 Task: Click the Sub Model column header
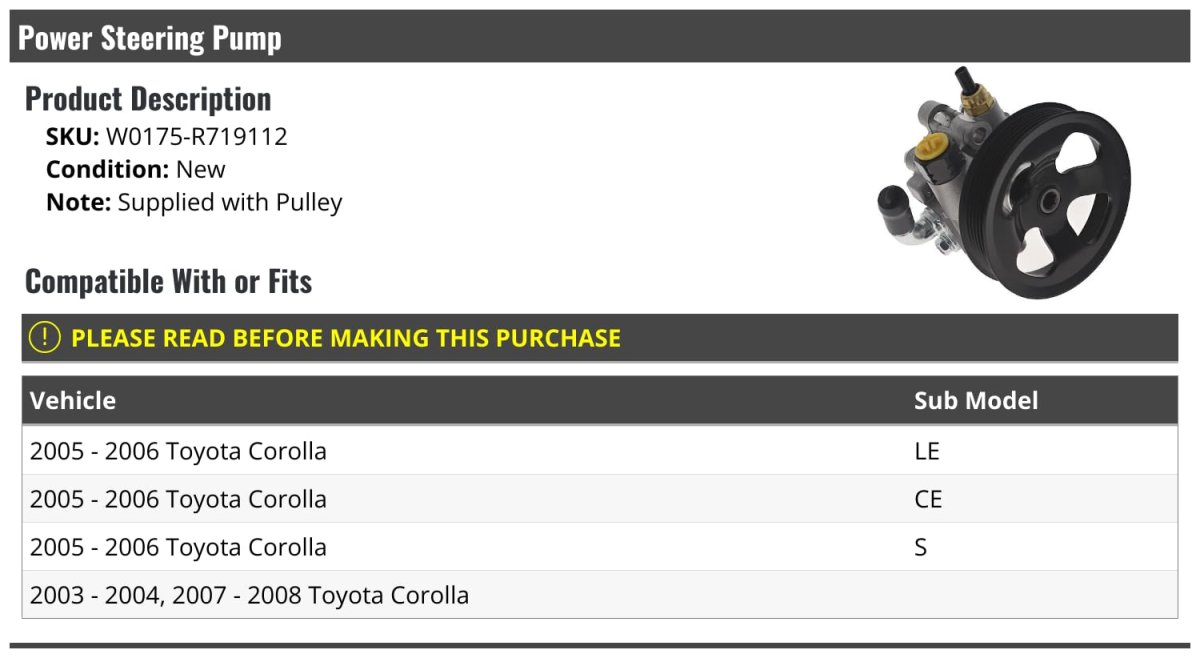point(975,401)
